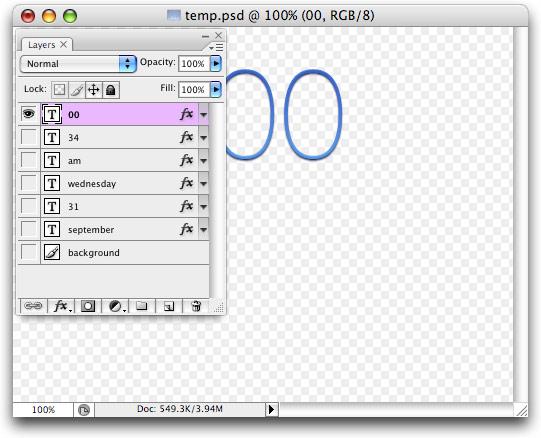This screenshot has height=438, width=541.
Task: Enable the lock position icon
Action: click(94, 90)
